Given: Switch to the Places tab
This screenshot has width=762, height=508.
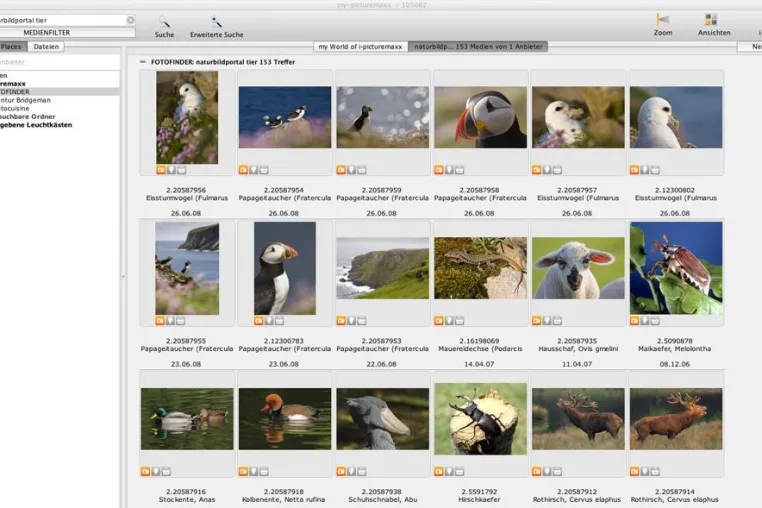Looking at the screenshot, I should pyautogui.click(x=12, y=47).
